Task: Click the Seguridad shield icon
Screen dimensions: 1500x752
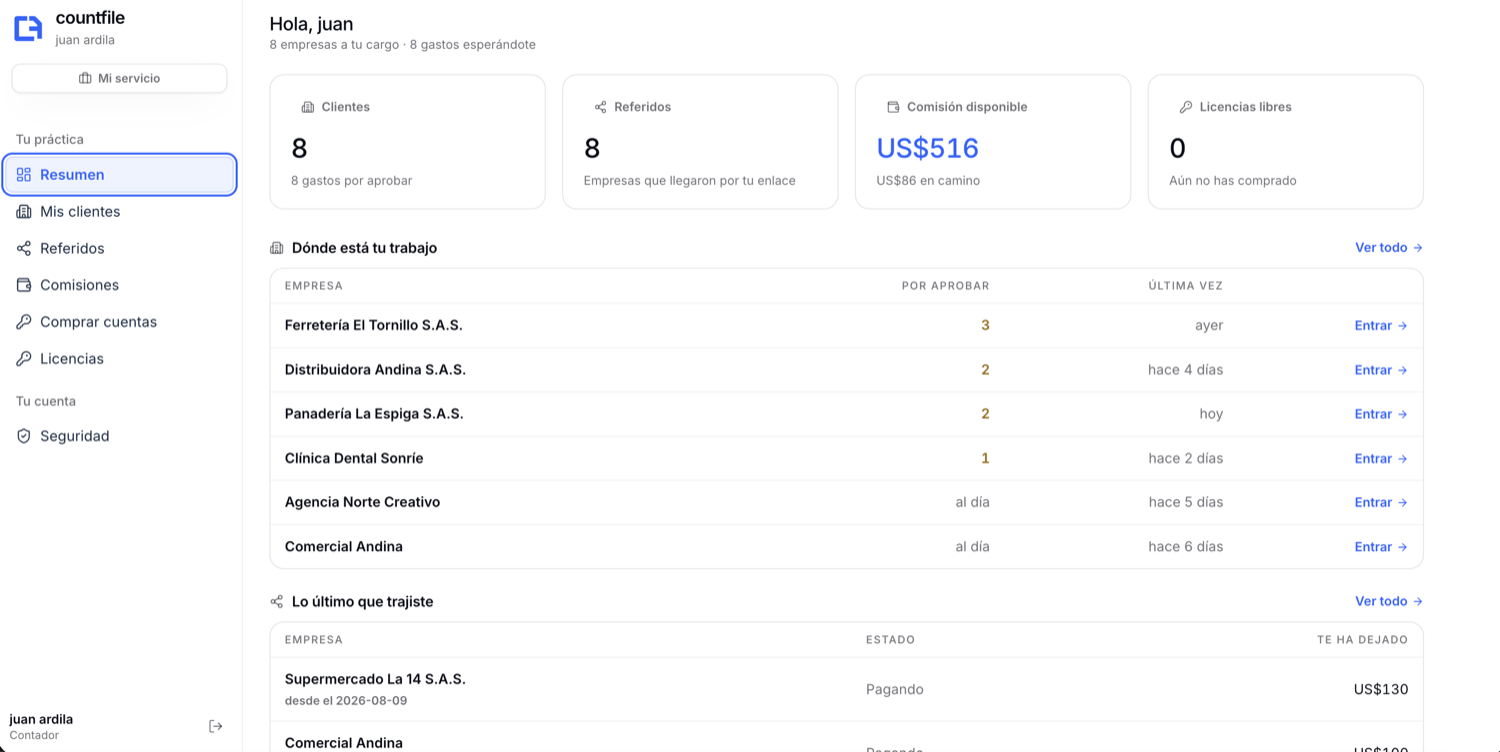Action: coord(24,436)
